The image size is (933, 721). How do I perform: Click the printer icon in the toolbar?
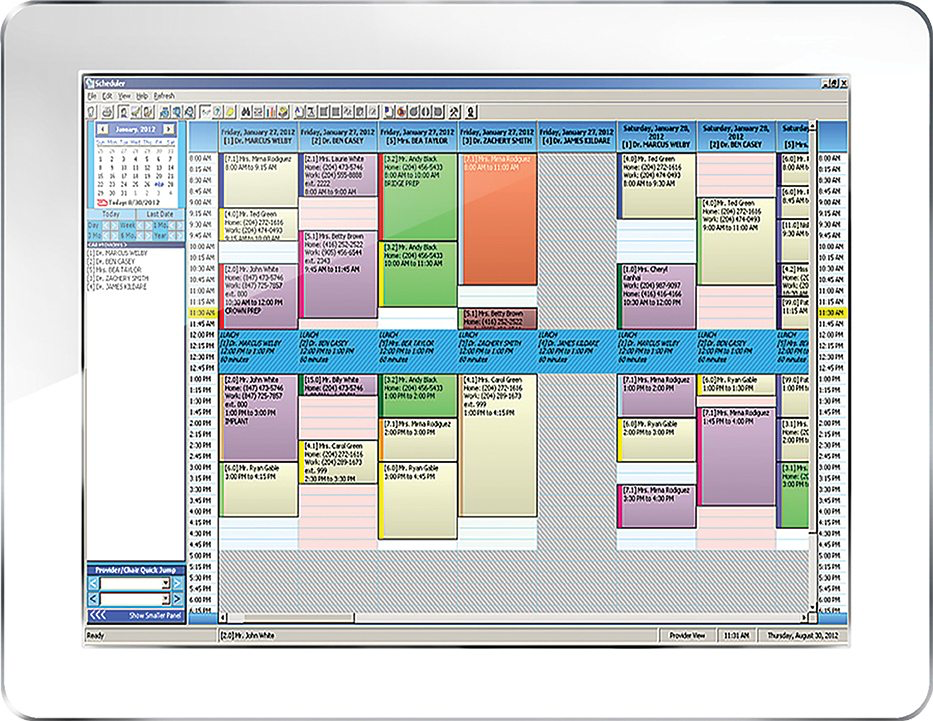108,111
